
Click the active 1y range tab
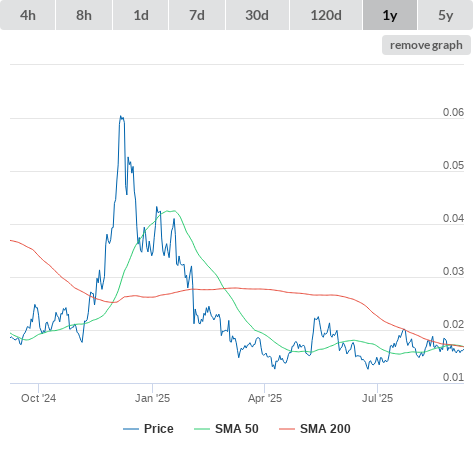point(390,15)
